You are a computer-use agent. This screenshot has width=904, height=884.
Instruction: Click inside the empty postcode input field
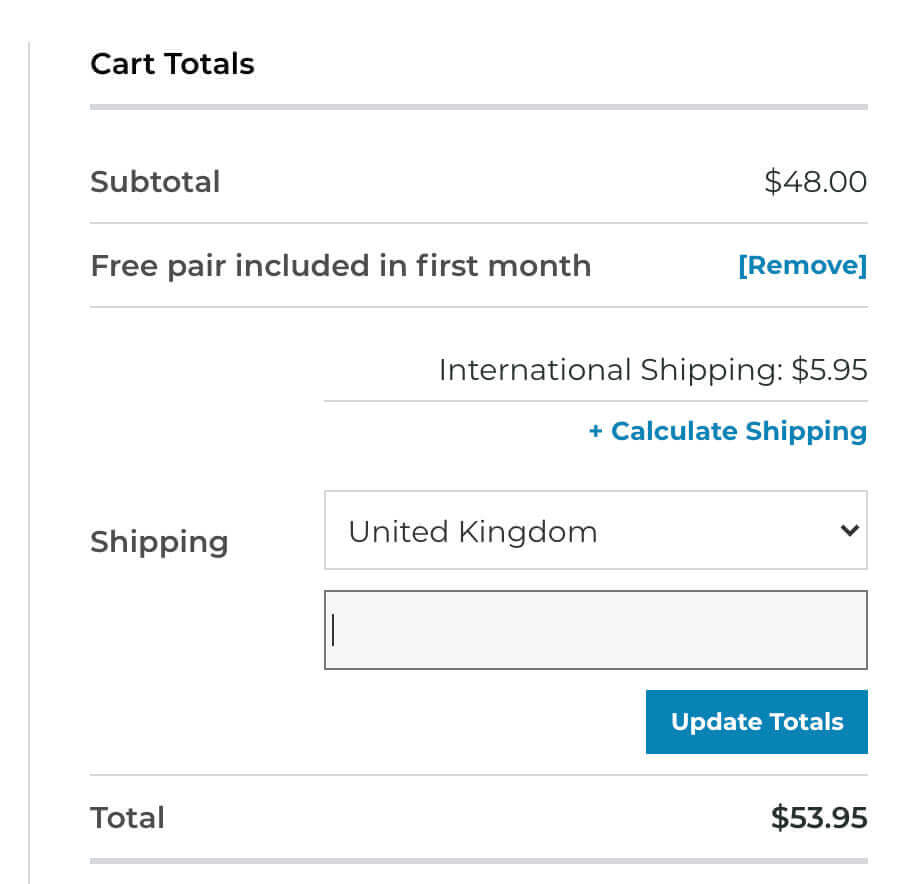click(x=596, y=629)
